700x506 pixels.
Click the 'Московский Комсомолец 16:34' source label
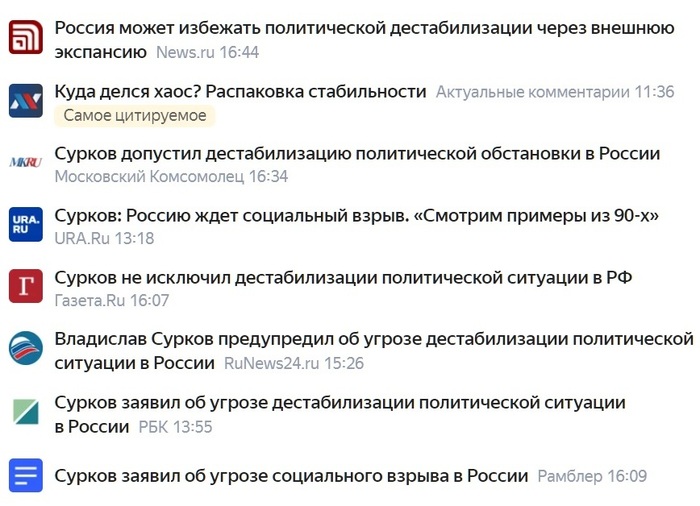point(171,177)
